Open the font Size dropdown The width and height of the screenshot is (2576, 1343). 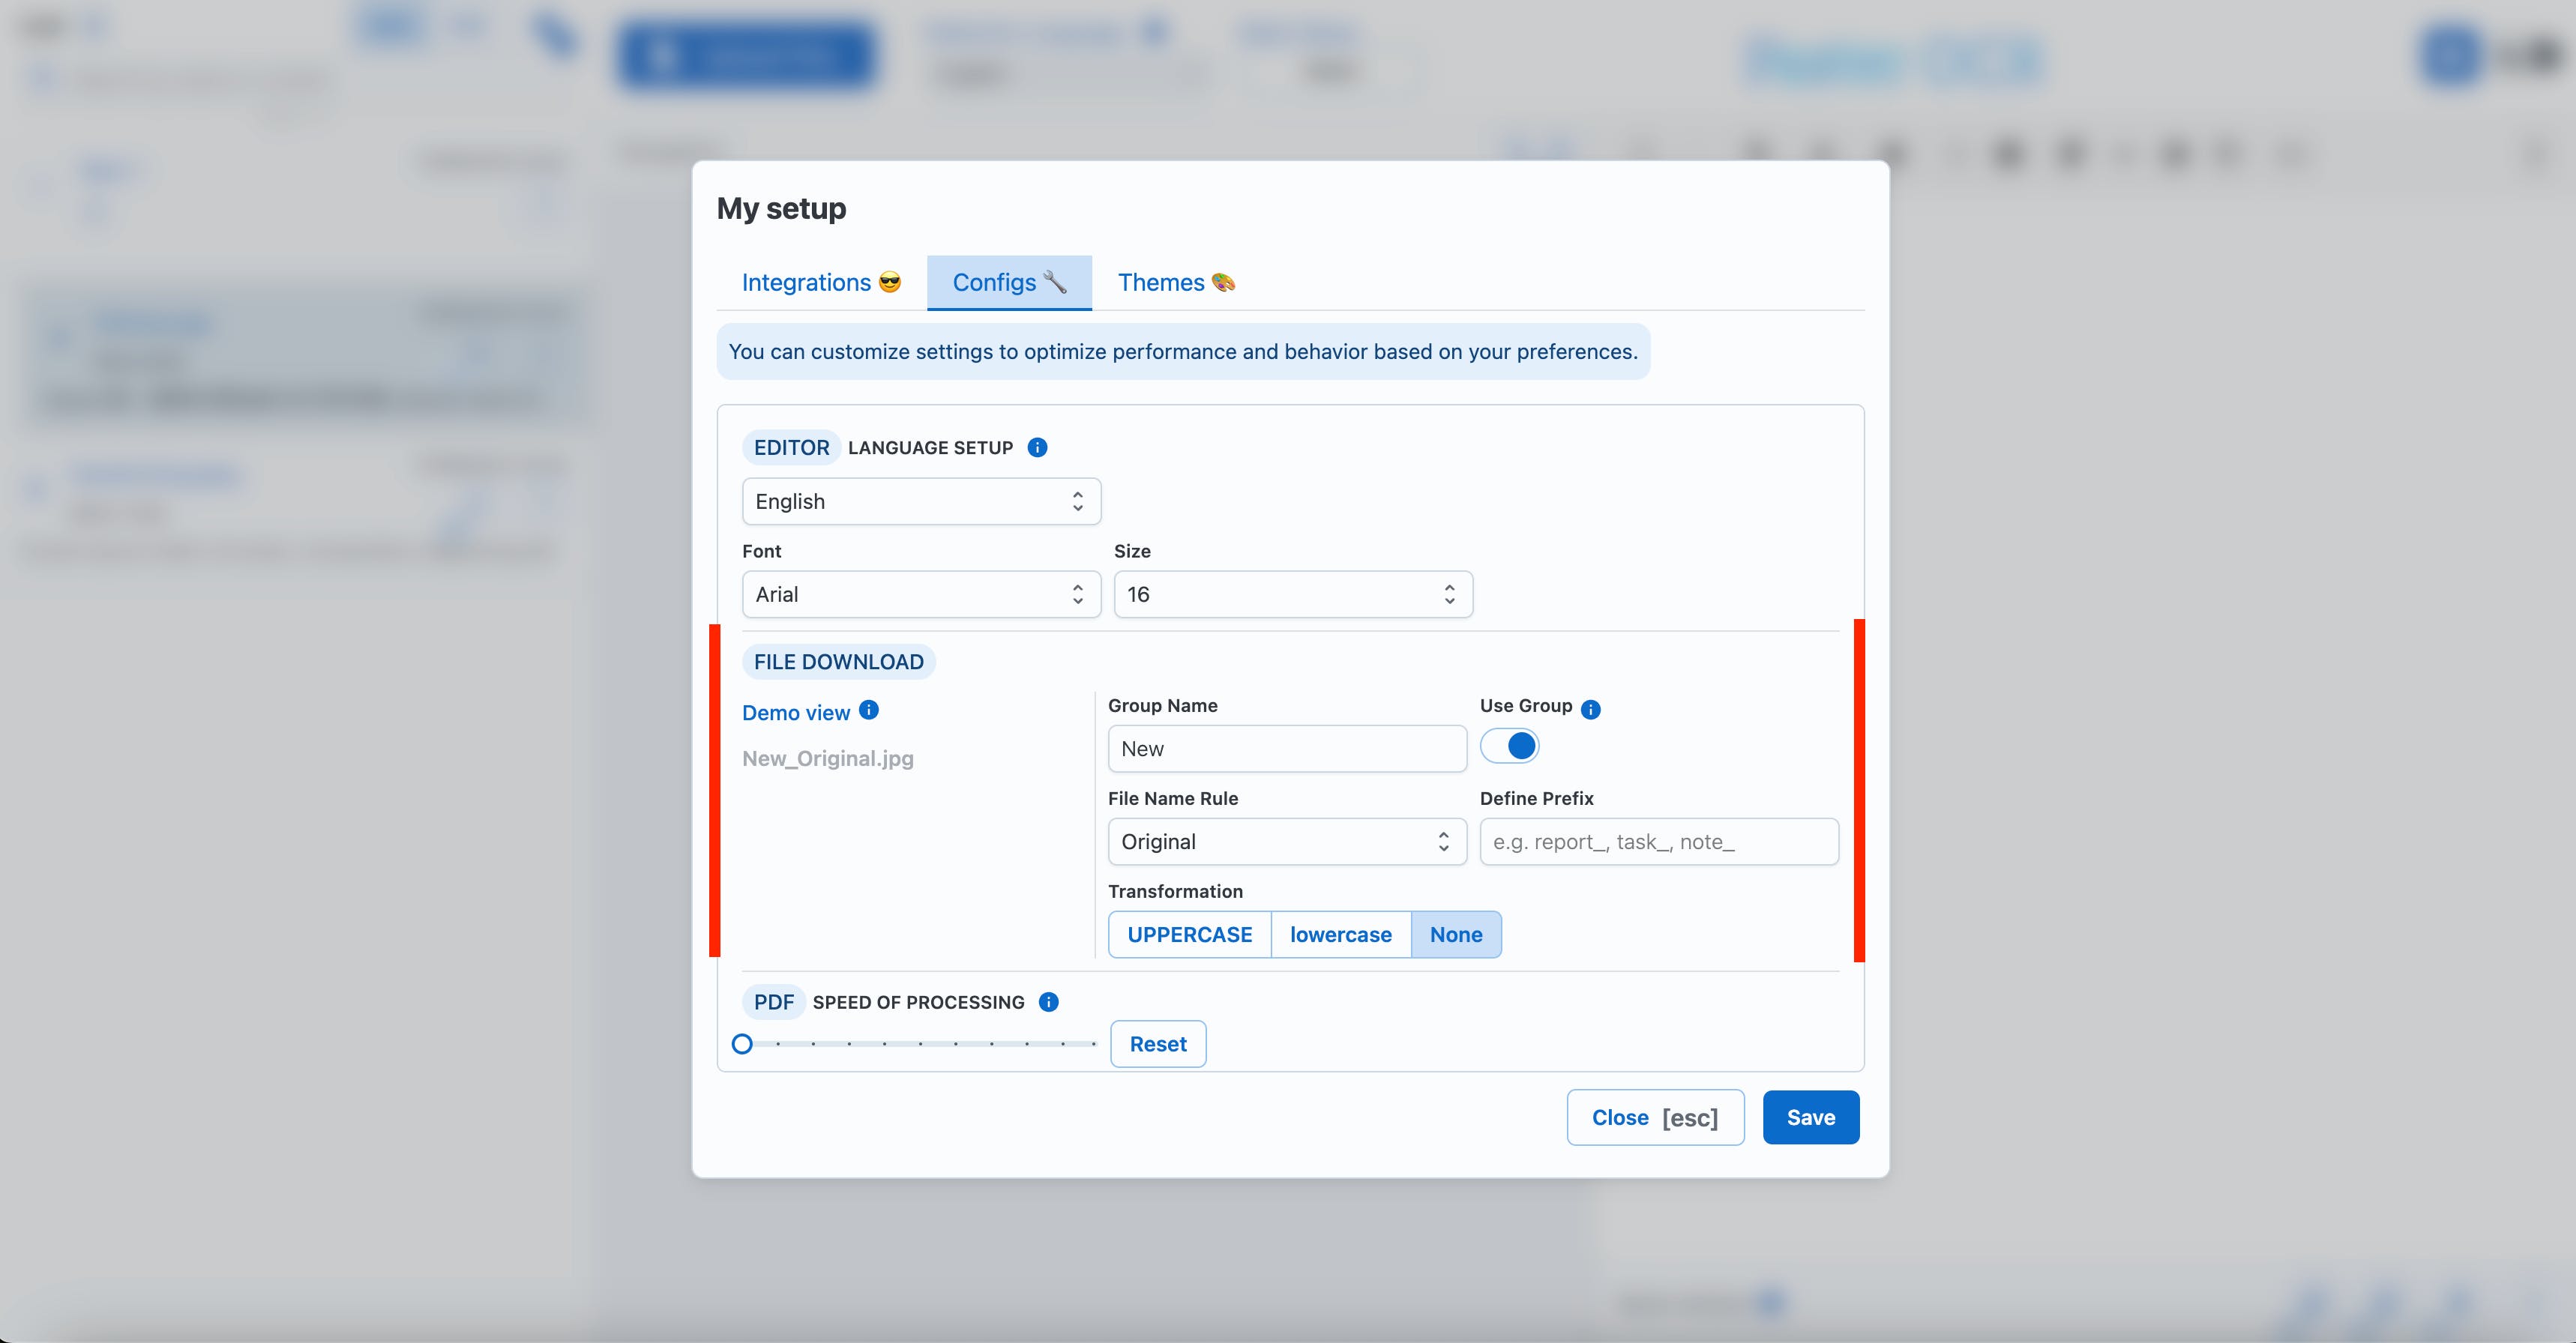pyautogui.click(x=1292, y=594)
